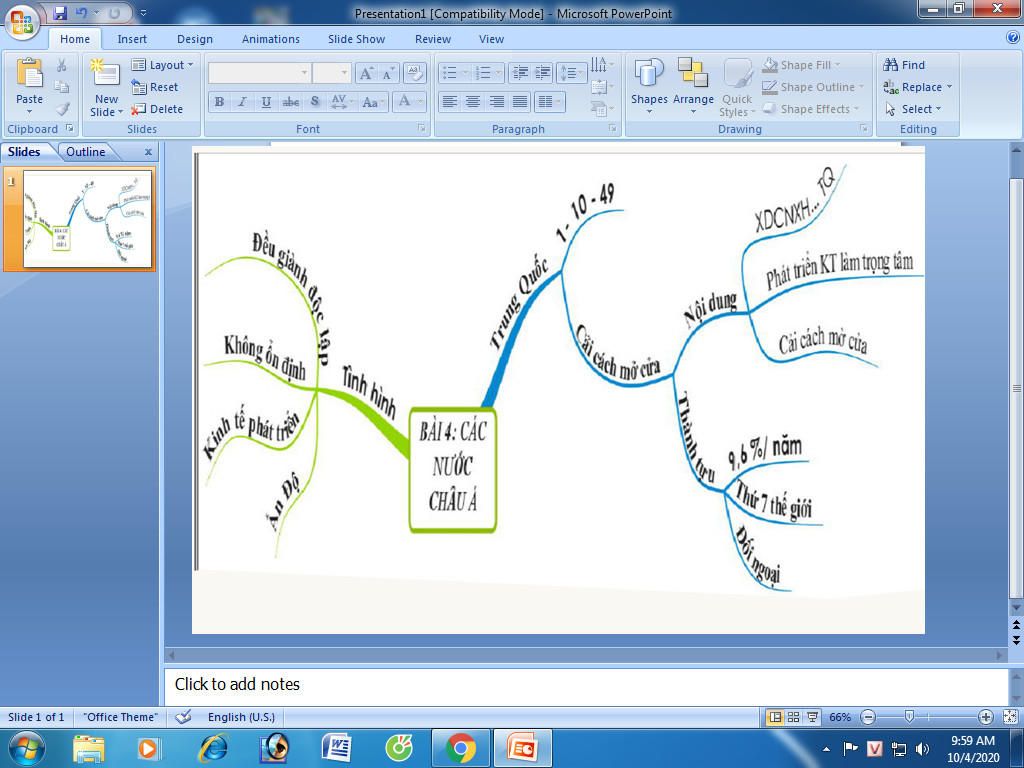This screenshot has width=1024, height=768.
Task: Click the Office button logo
Action: click(21, 20)
